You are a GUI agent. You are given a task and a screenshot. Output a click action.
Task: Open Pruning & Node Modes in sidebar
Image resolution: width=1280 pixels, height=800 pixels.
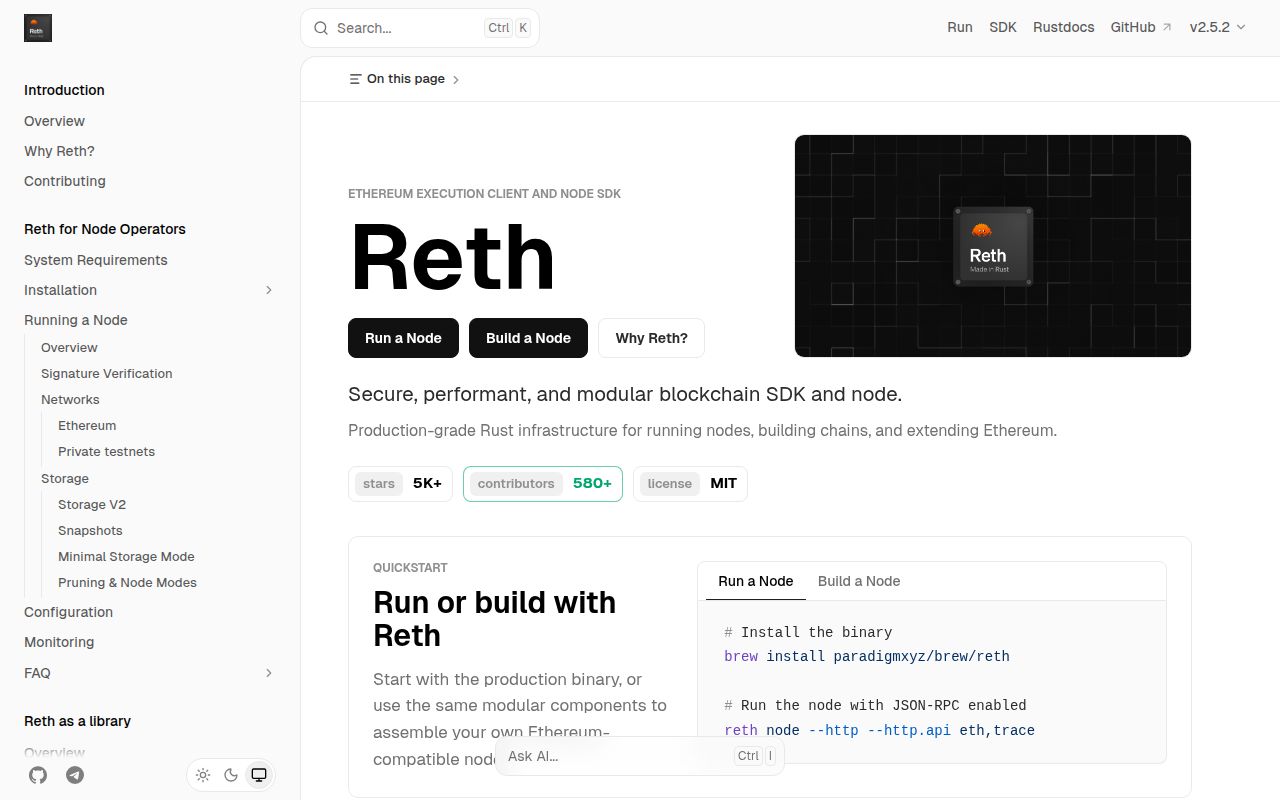click(127, 583)
